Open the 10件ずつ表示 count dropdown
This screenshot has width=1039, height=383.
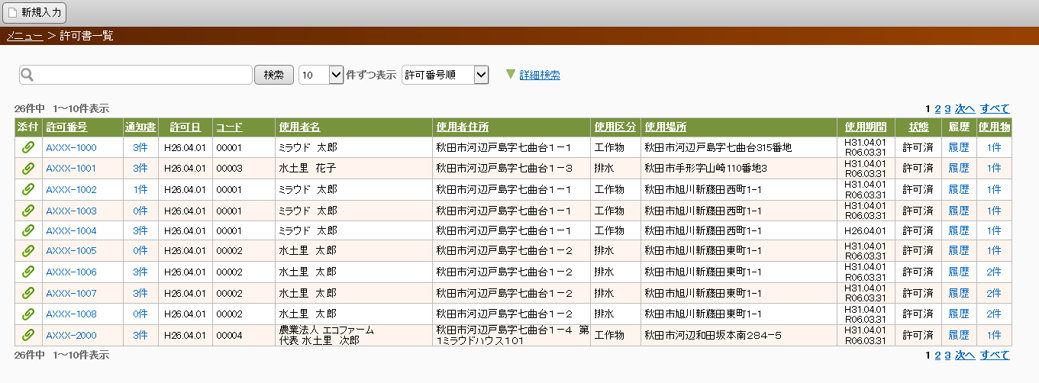(321, 75)
